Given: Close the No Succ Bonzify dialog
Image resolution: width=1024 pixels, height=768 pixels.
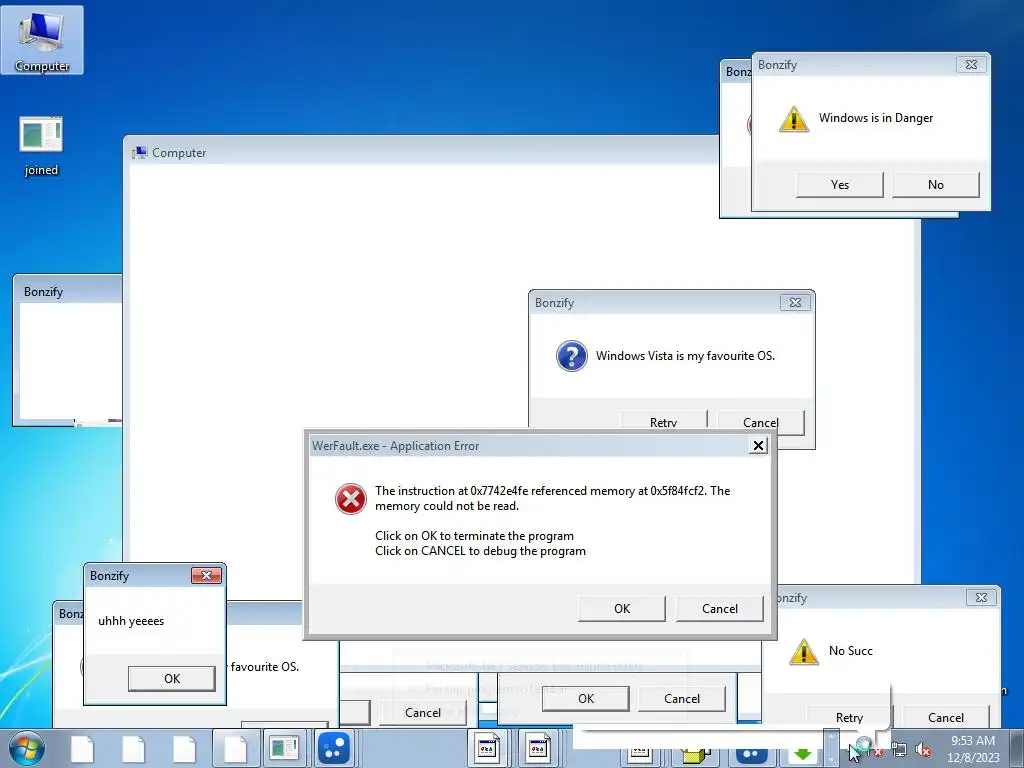Looking at the screenshot, I should [x=981, y=598].
